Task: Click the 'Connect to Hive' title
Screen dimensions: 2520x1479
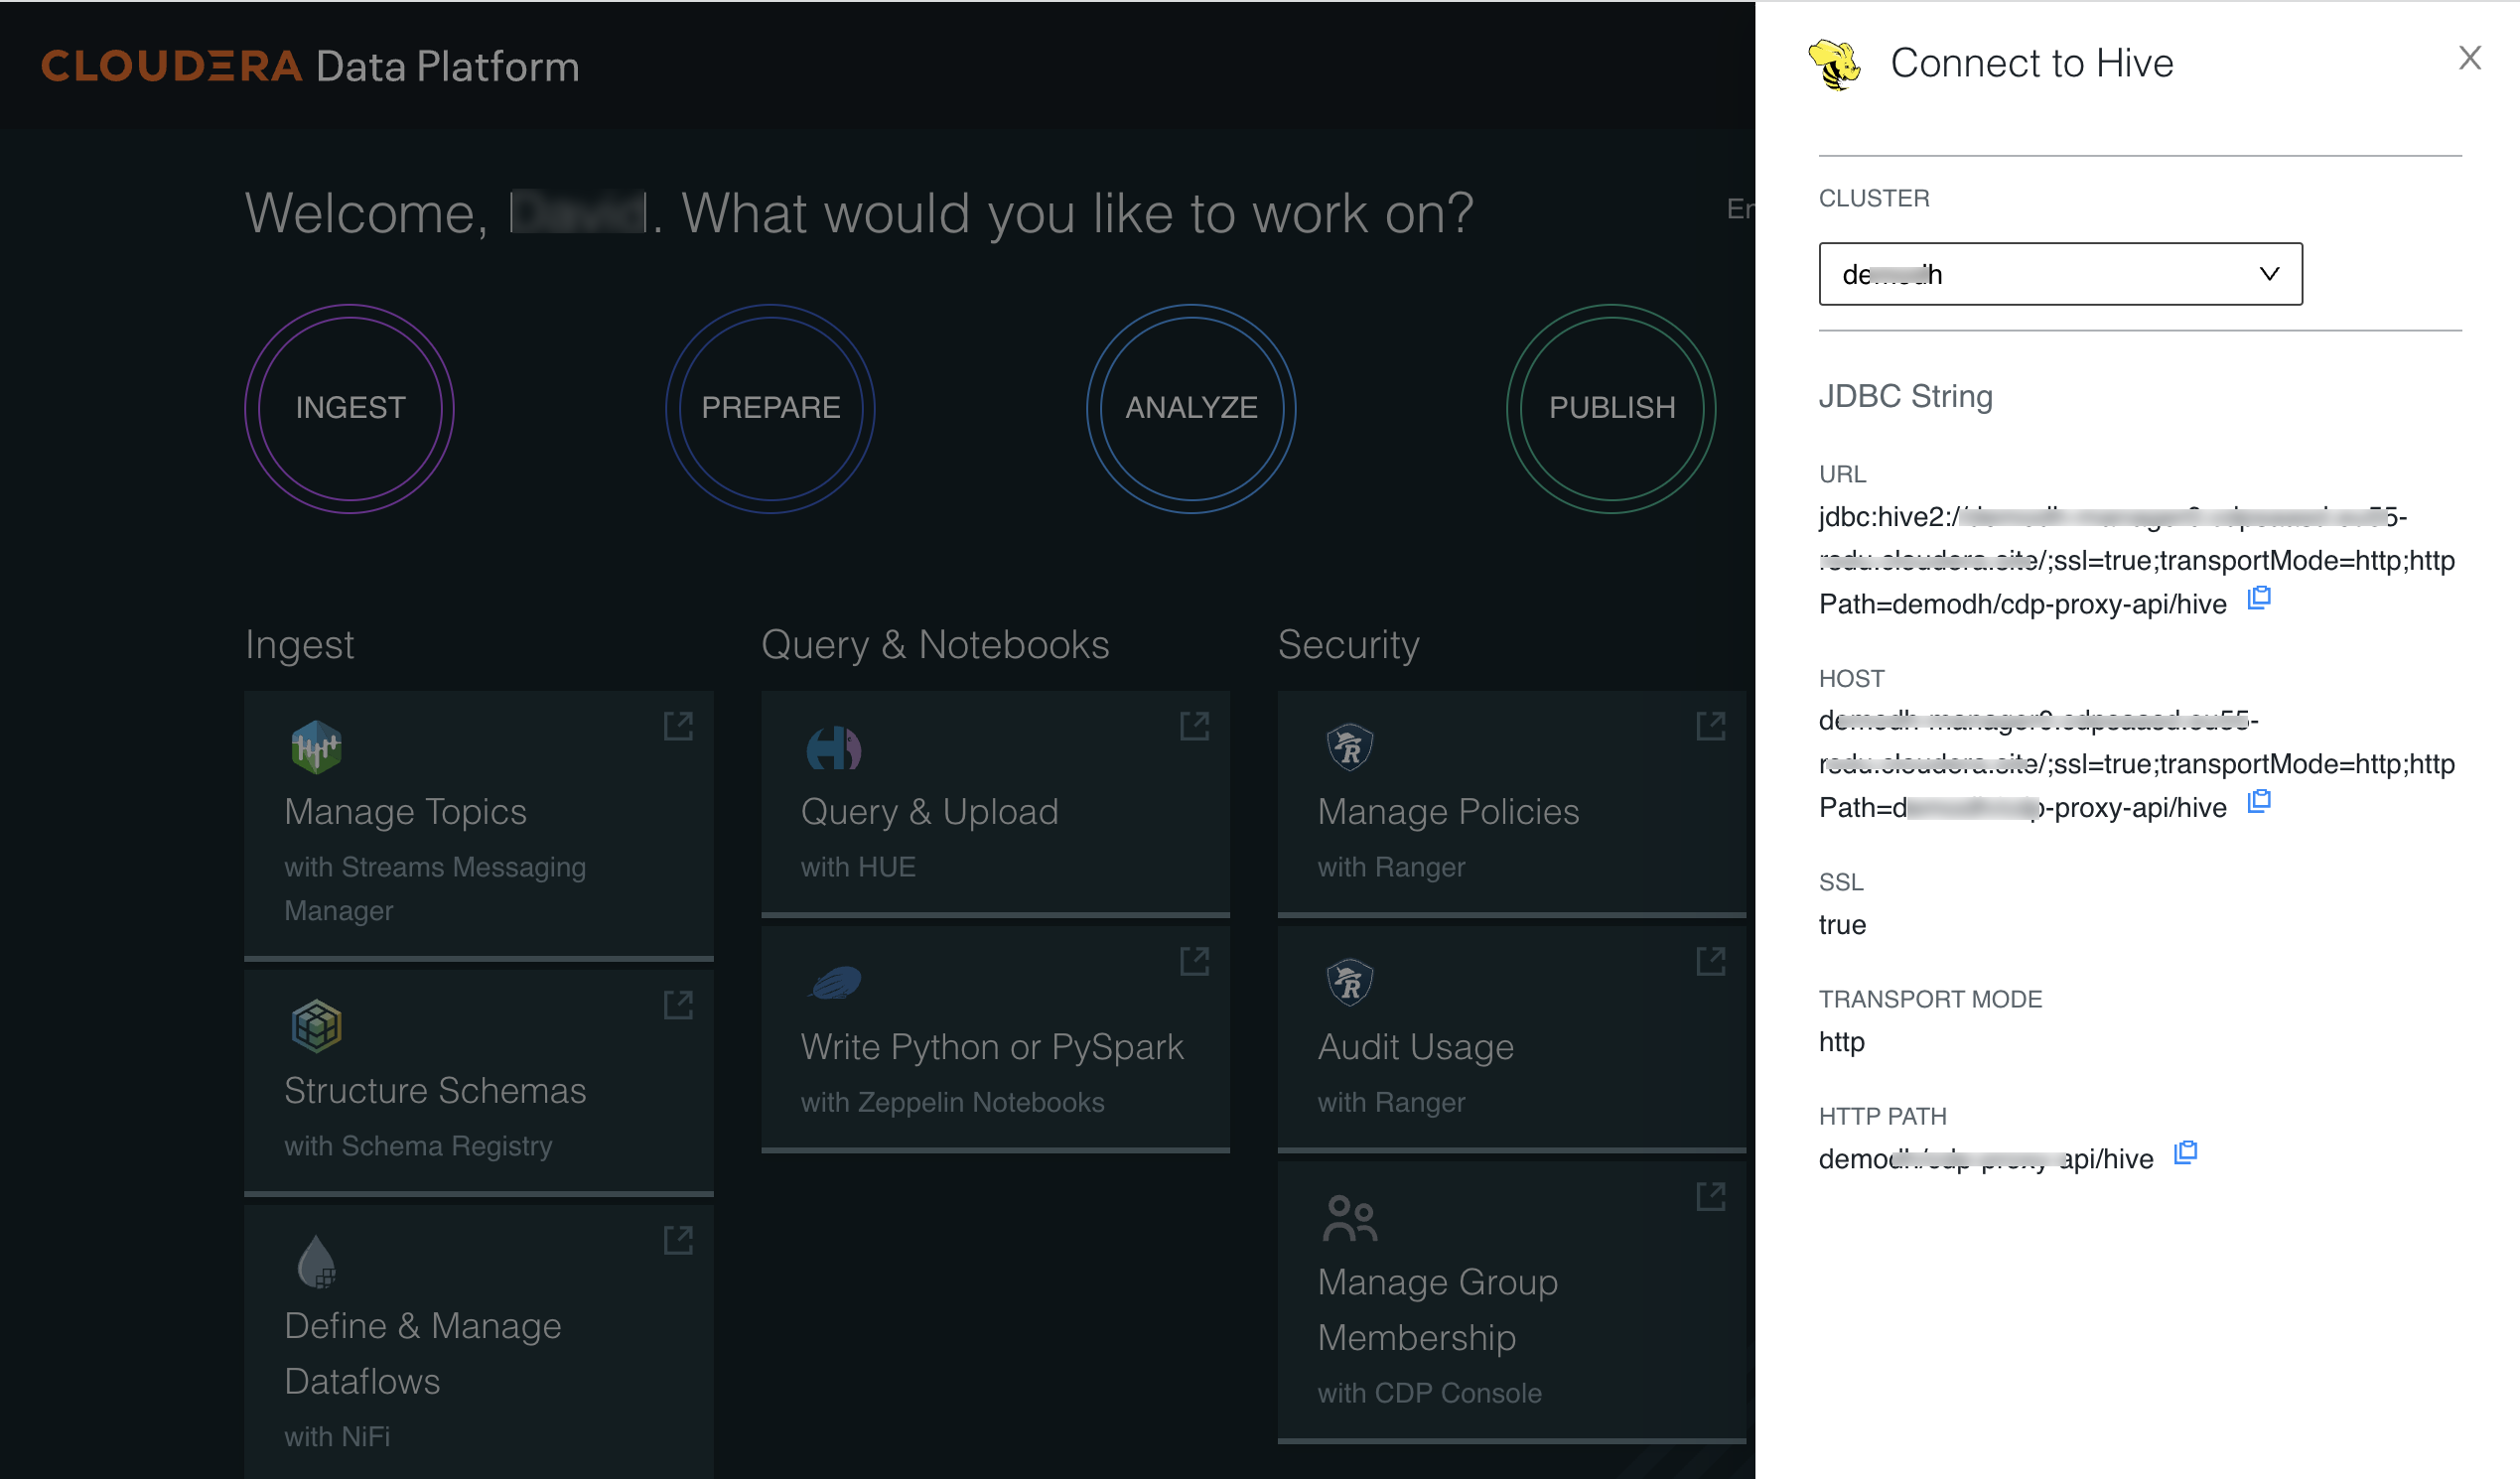Action: pos(2031,63)
